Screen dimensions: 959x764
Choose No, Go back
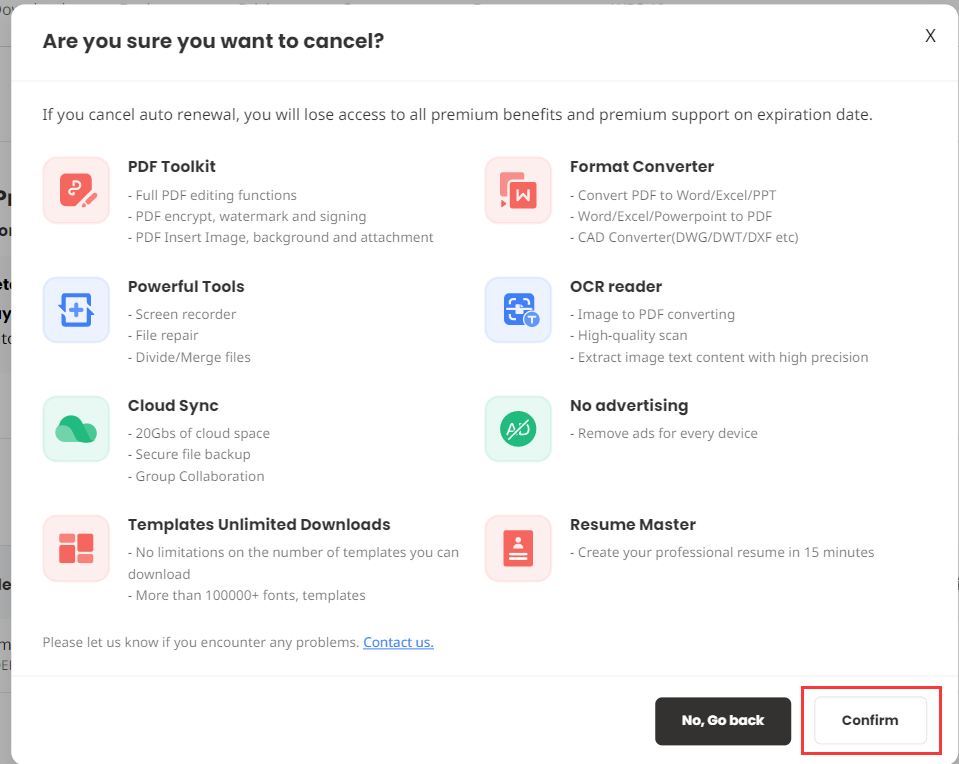click(x=723, y=720)
